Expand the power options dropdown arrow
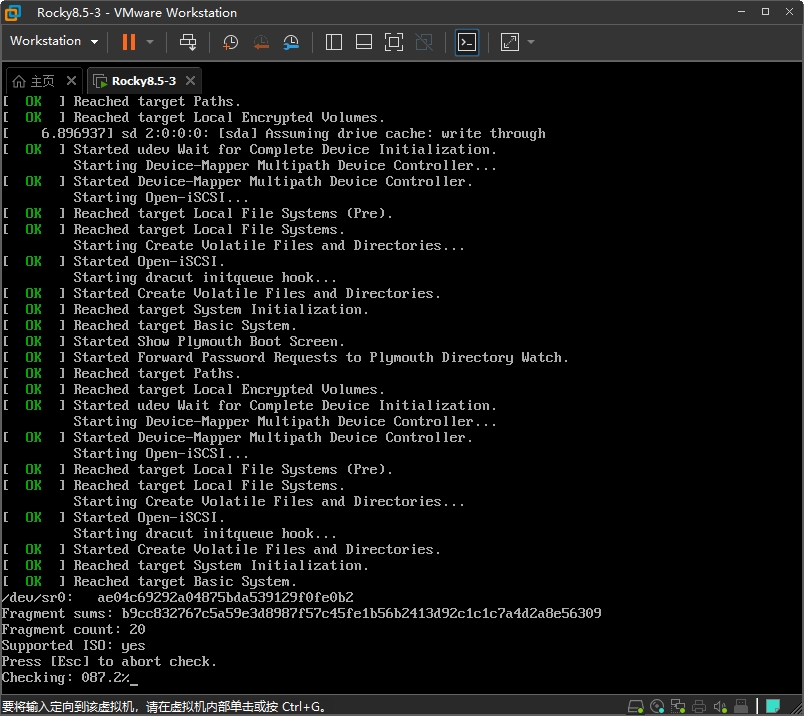 (x=150, y=42)
